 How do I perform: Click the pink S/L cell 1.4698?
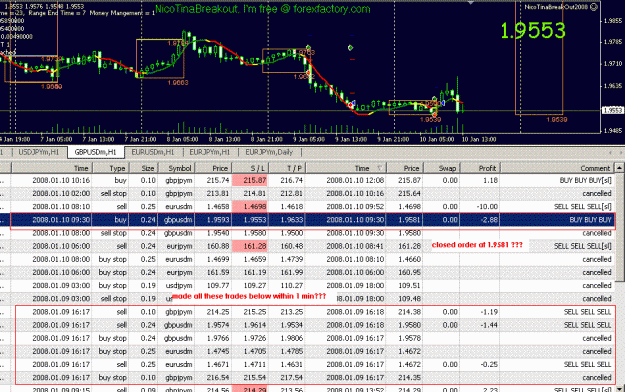click(x=250, y=207)
